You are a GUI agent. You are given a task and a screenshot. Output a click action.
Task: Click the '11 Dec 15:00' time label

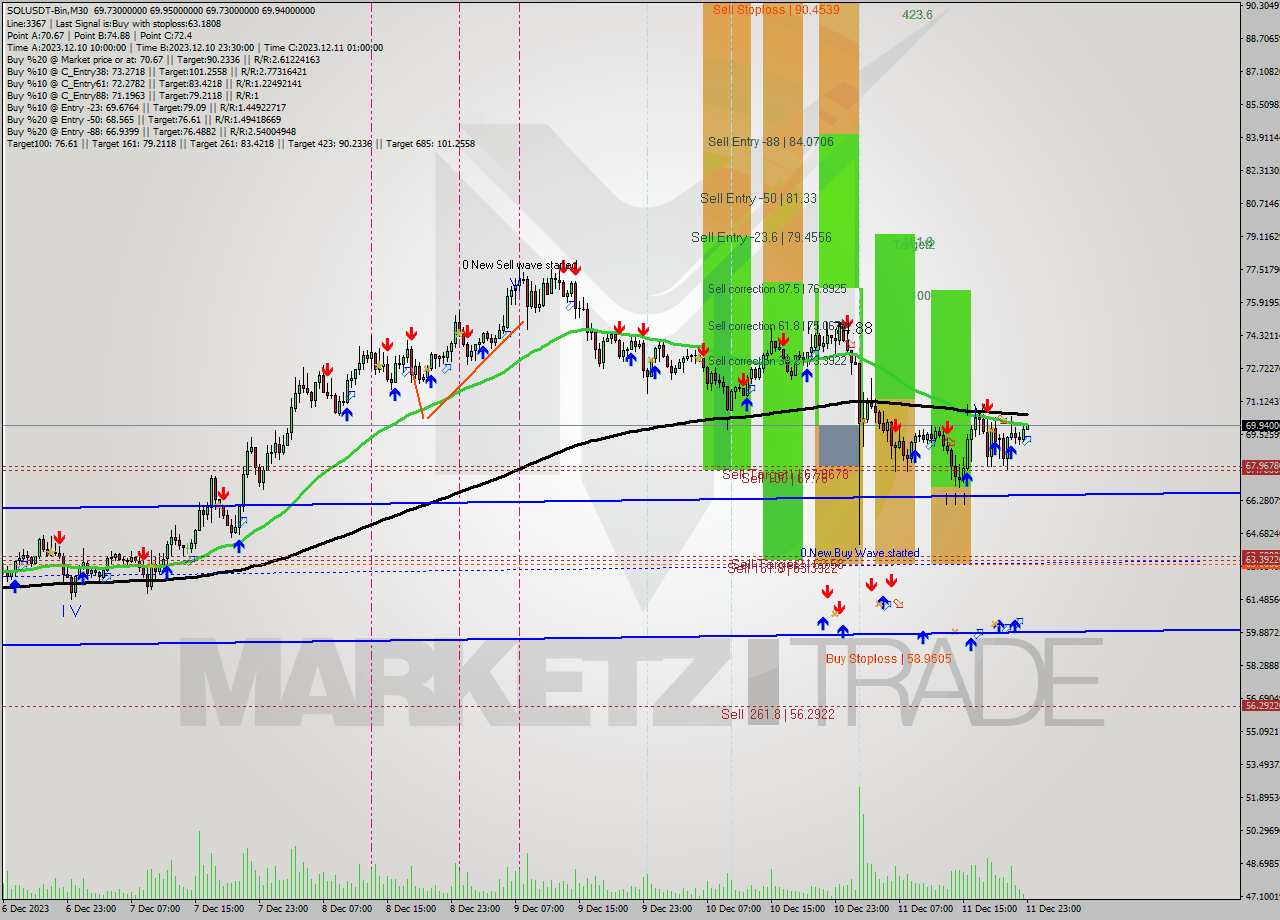click(989, 909)
